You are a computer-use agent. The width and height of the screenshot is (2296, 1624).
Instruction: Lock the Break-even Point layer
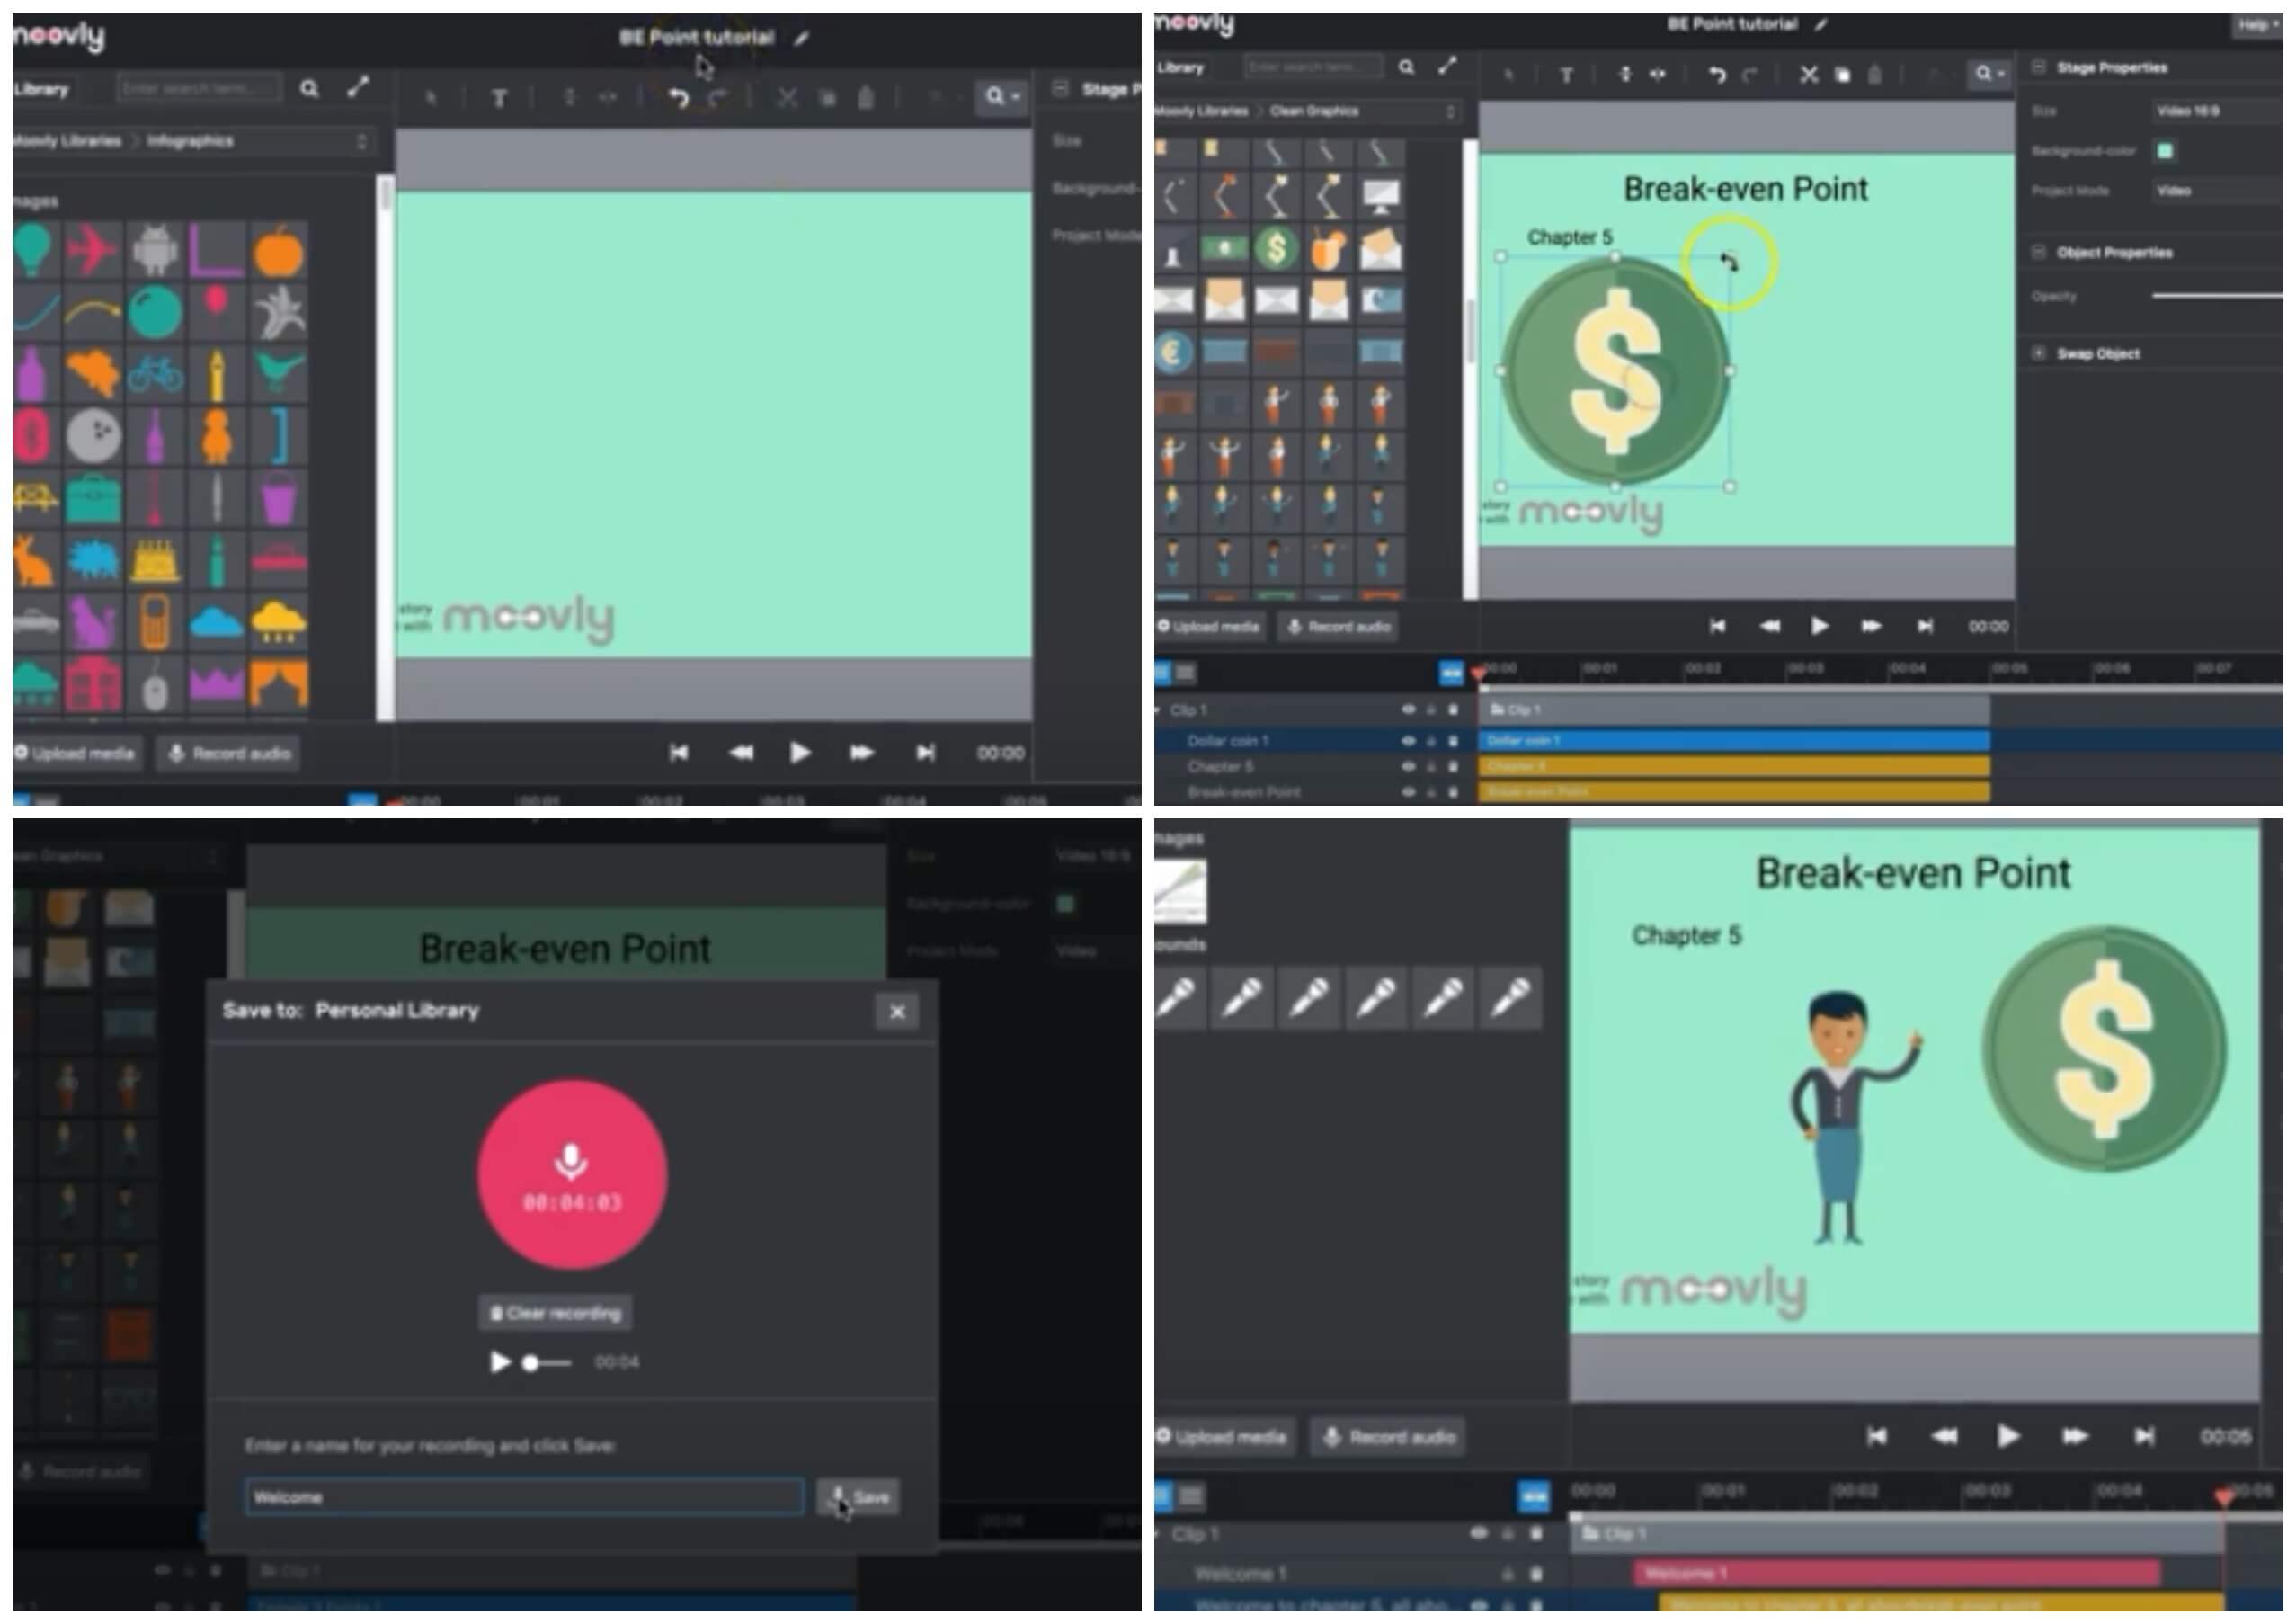click(1431, 792)
